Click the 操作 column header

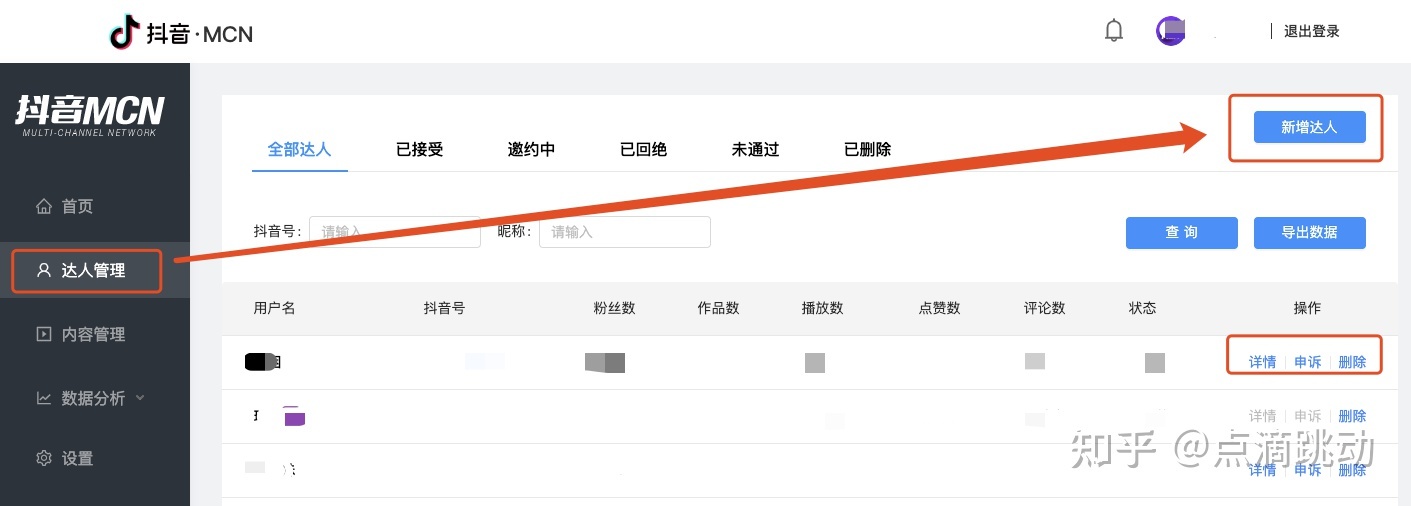[1307, 308]
